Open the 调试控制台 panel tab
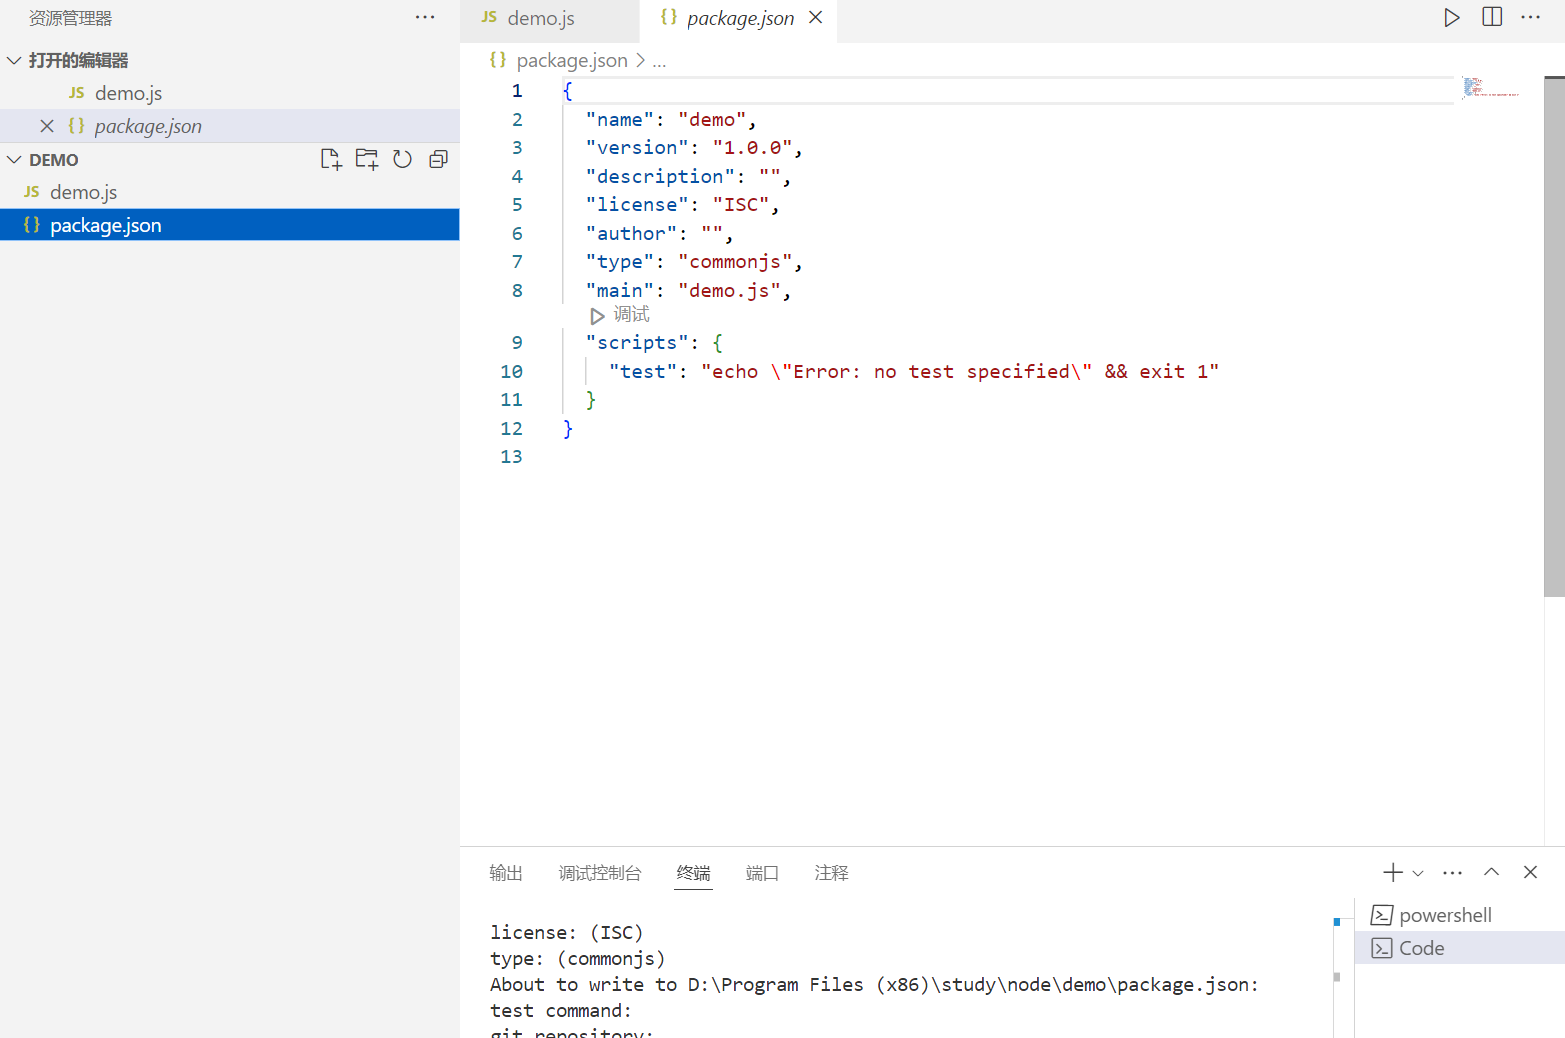This screenshot has width=1565, height=1038. click(x=600, y=873)
